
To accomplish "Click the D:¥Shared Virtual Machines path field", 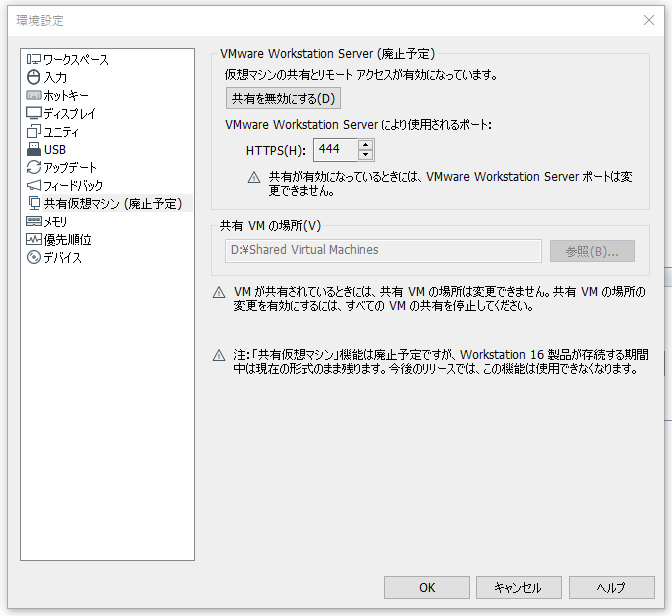I will coord(383,250).
